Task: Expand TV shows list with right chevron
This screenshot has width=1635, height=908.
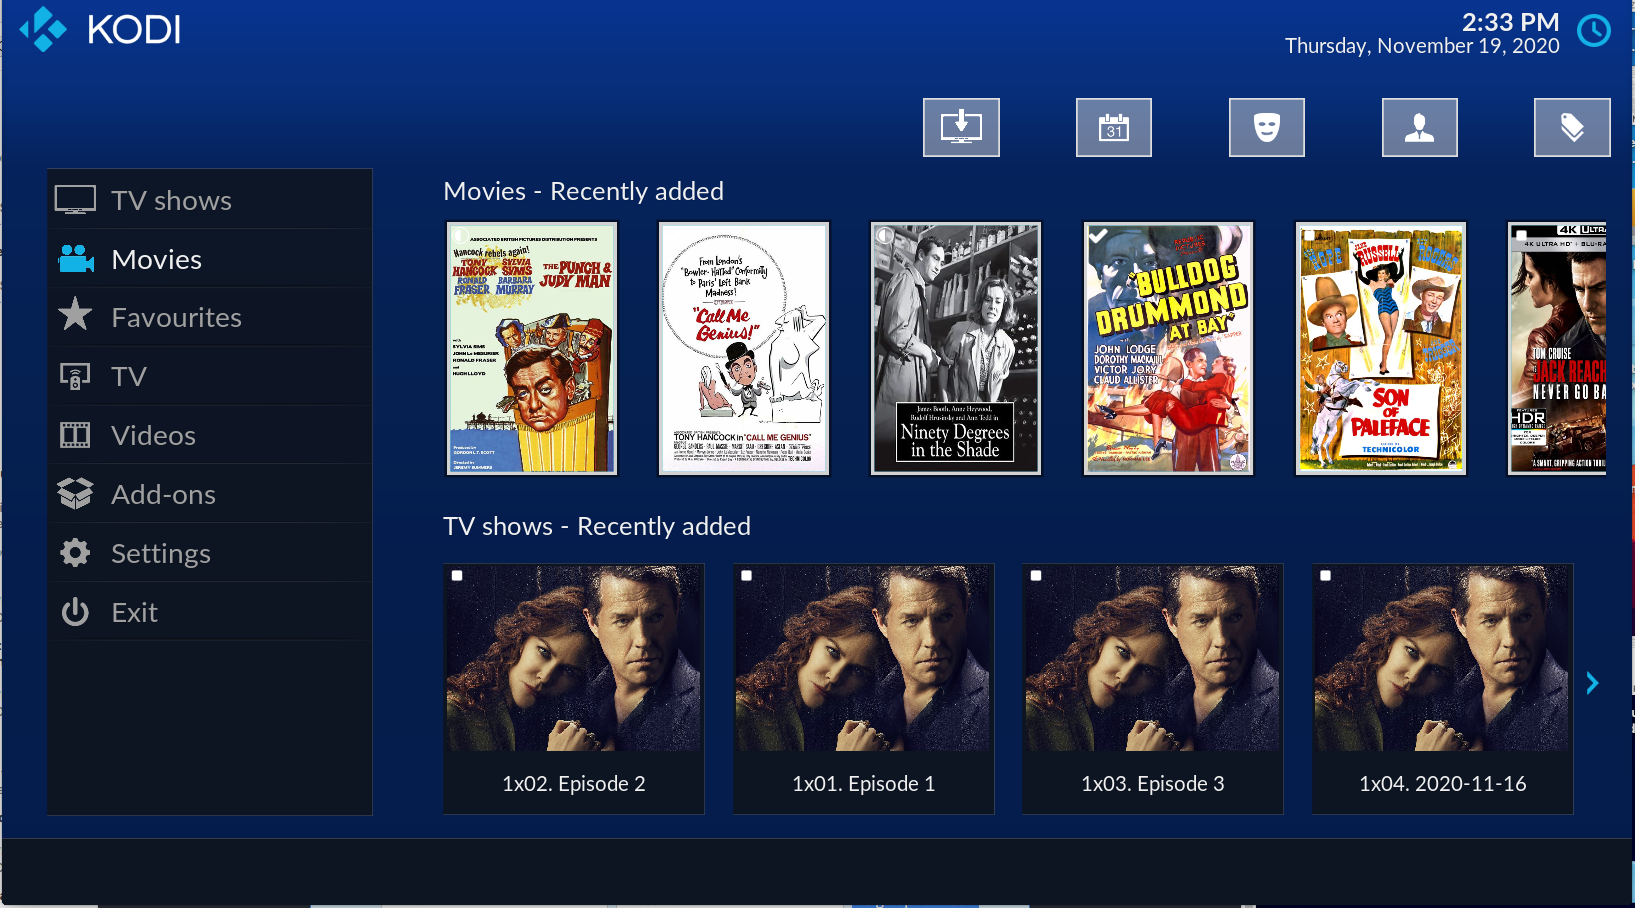Action: [x=1592, y=683]
